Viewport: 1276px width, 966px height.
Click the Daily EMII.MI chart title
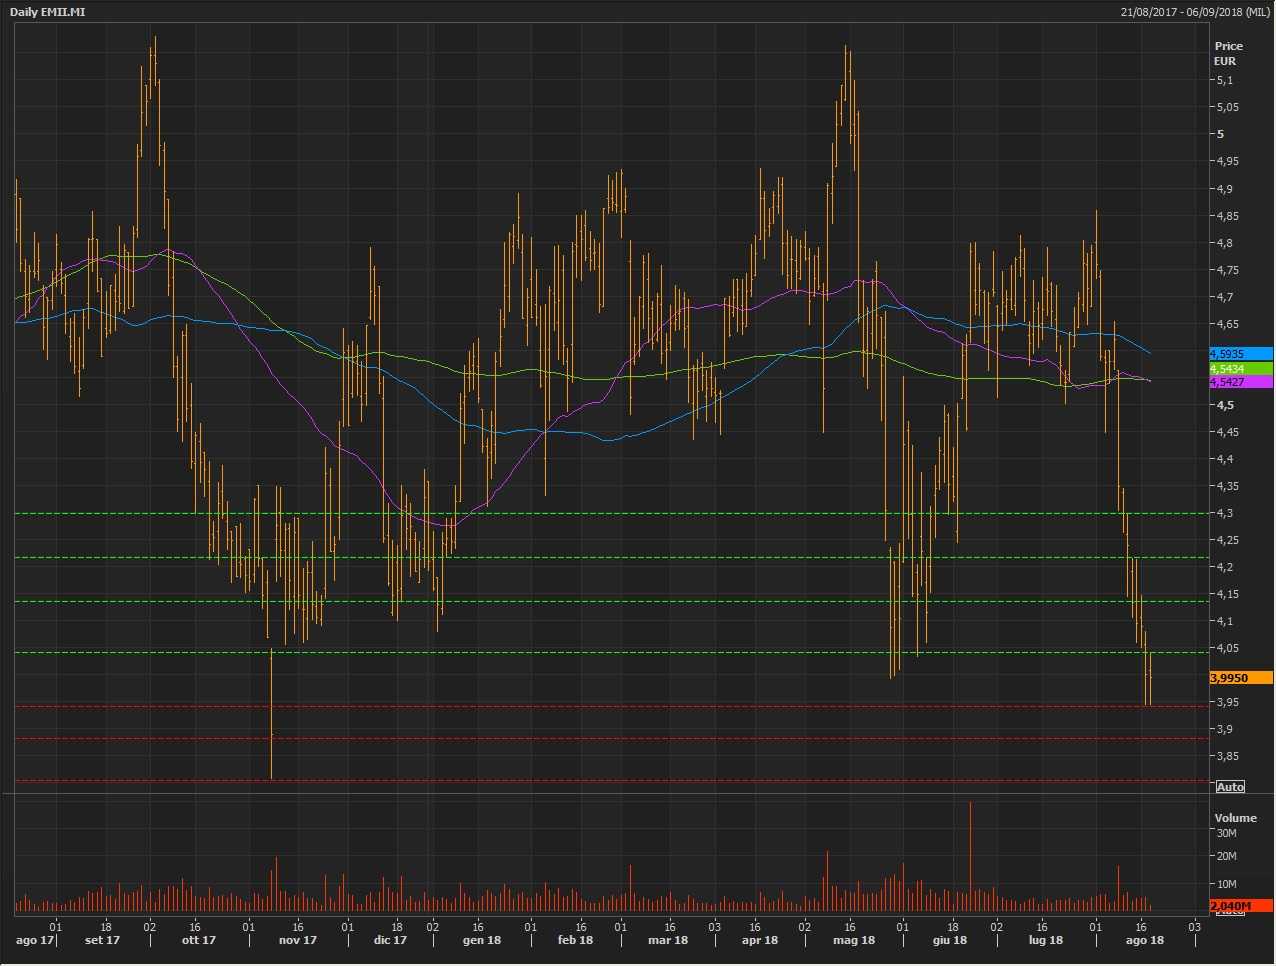[47, 12]
